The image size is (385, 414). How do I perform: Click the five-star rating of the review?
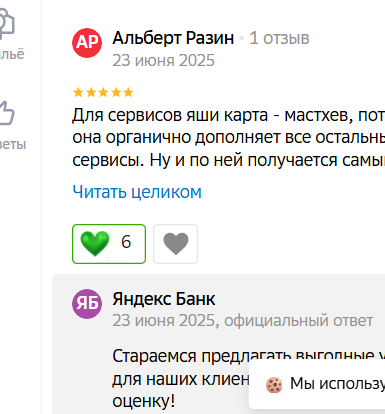(103, 92)
